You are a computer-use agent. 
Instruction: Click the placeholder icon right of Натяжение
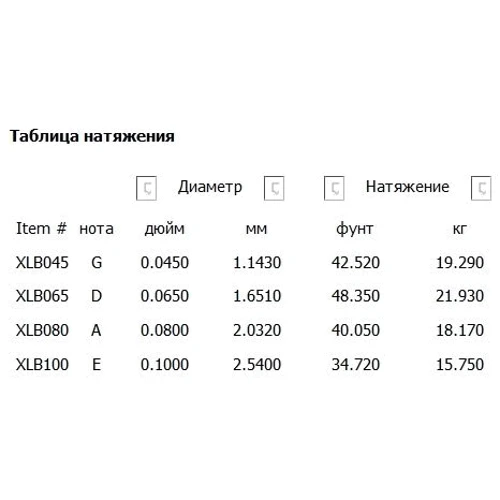(x=481, y=188)
